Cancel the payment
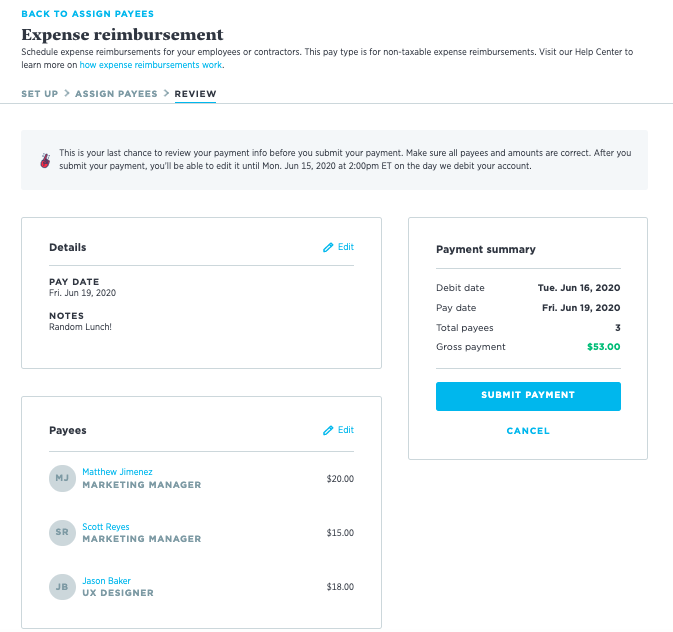The image size is (673, 632). tap(528, 431)
